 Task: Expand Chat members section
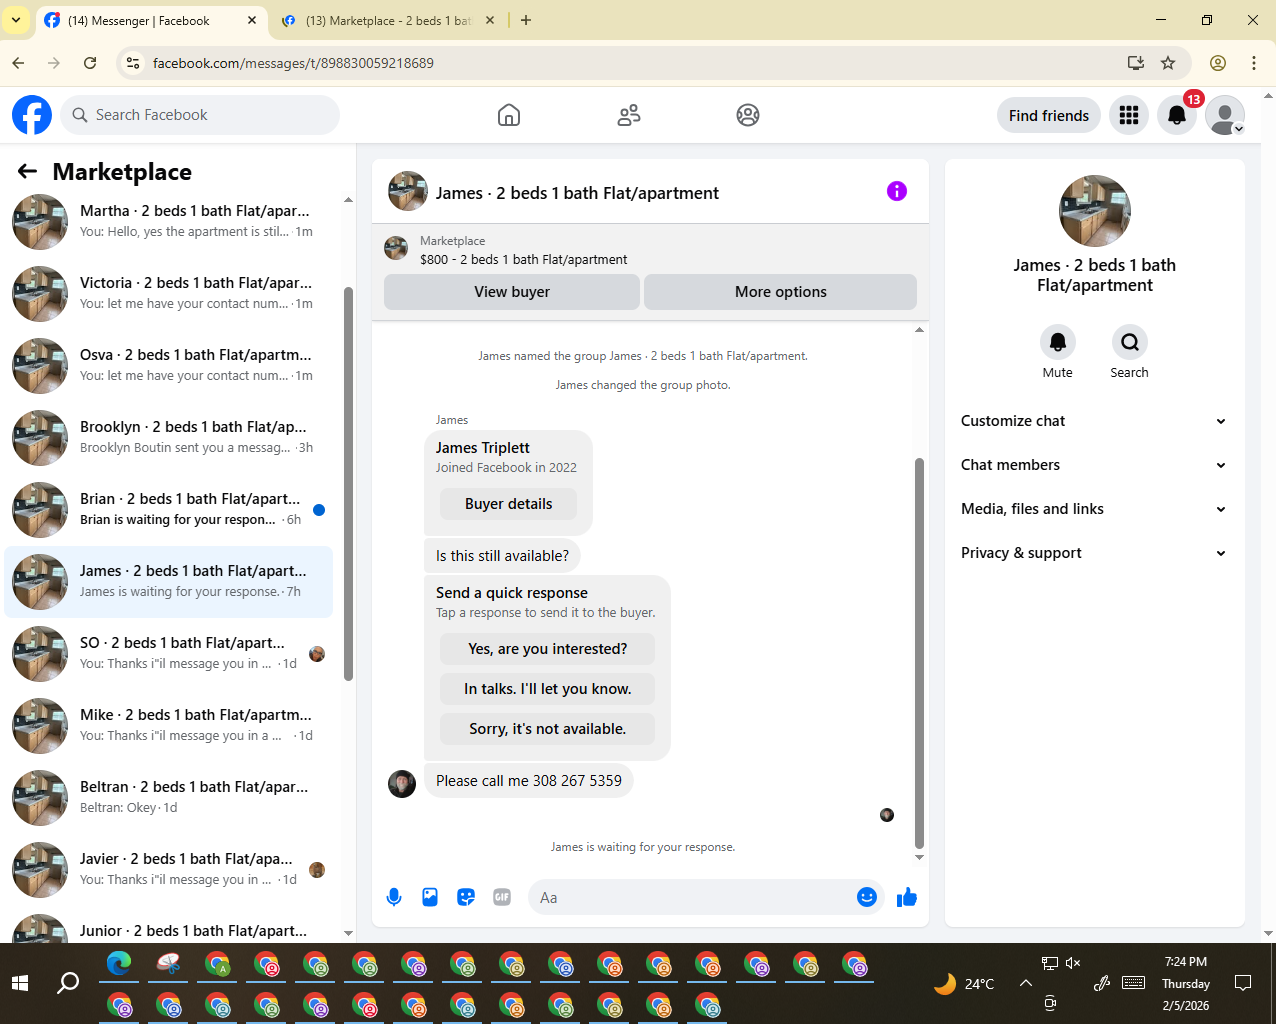tap(1095, 465)
